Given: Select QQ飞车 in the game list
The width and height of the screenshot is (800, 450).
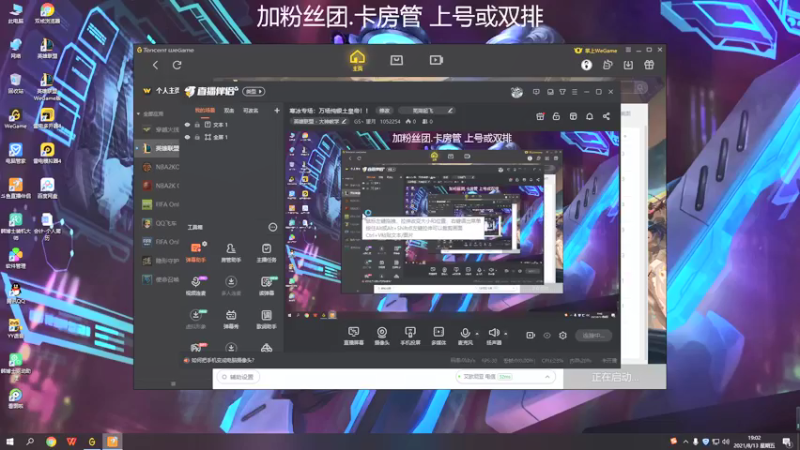Looking at the screenshot, I should (160, 223).
